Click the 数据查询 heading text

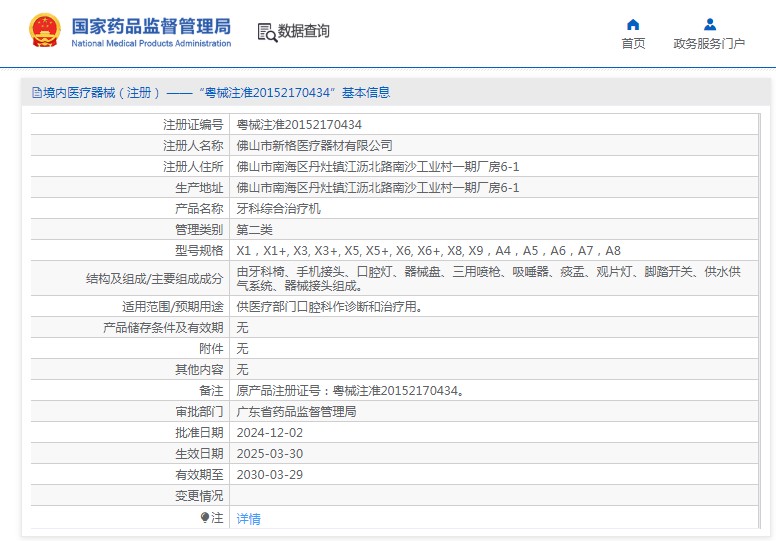tap(303, 31)
